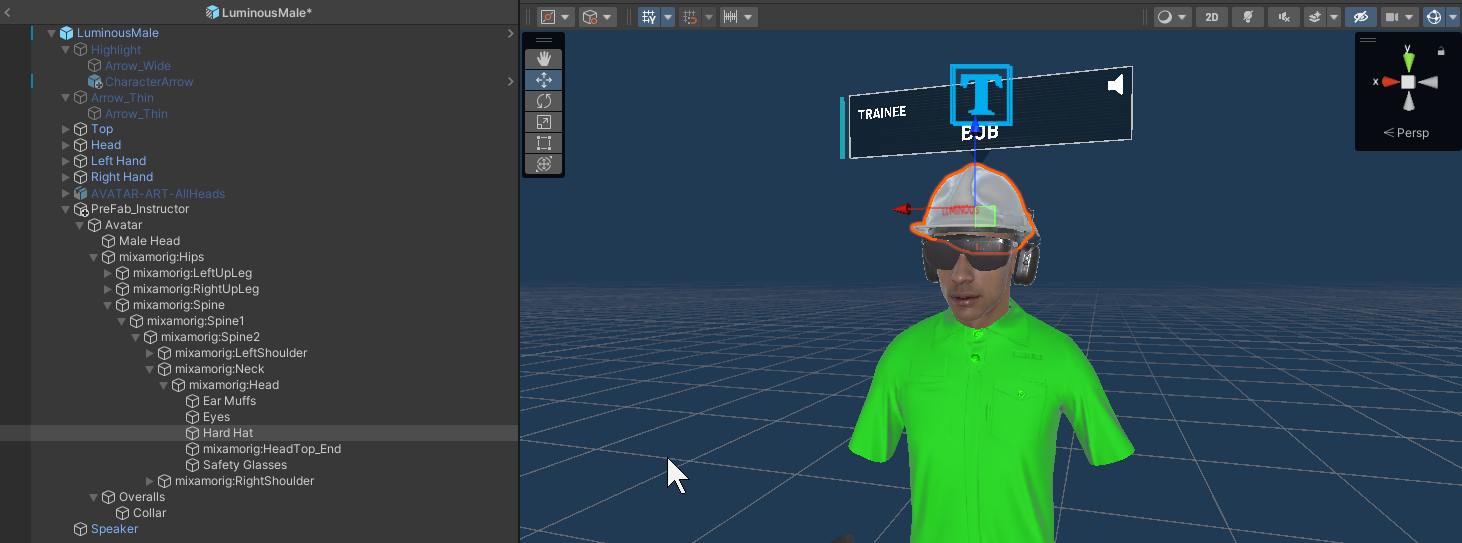The image size is (1462, 543).
Task: Select the Hand (View) tool
Action: click(x=544, y=59)
